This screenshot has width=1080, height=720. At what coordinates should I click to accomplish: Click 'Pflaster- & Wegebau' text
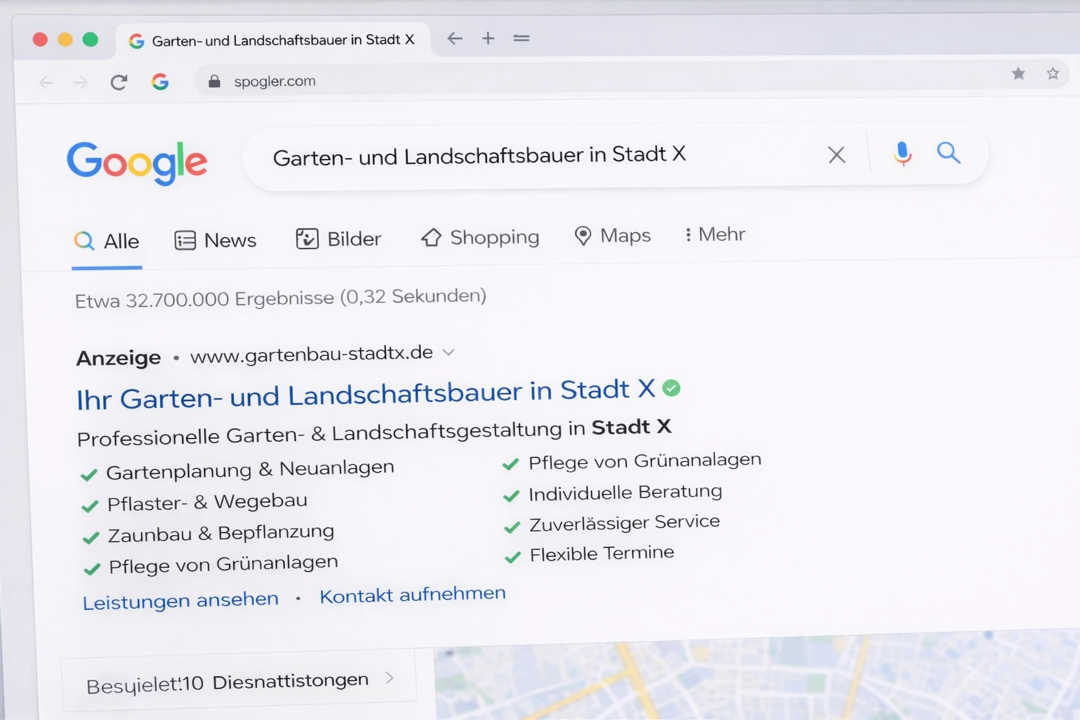point(207,502)
